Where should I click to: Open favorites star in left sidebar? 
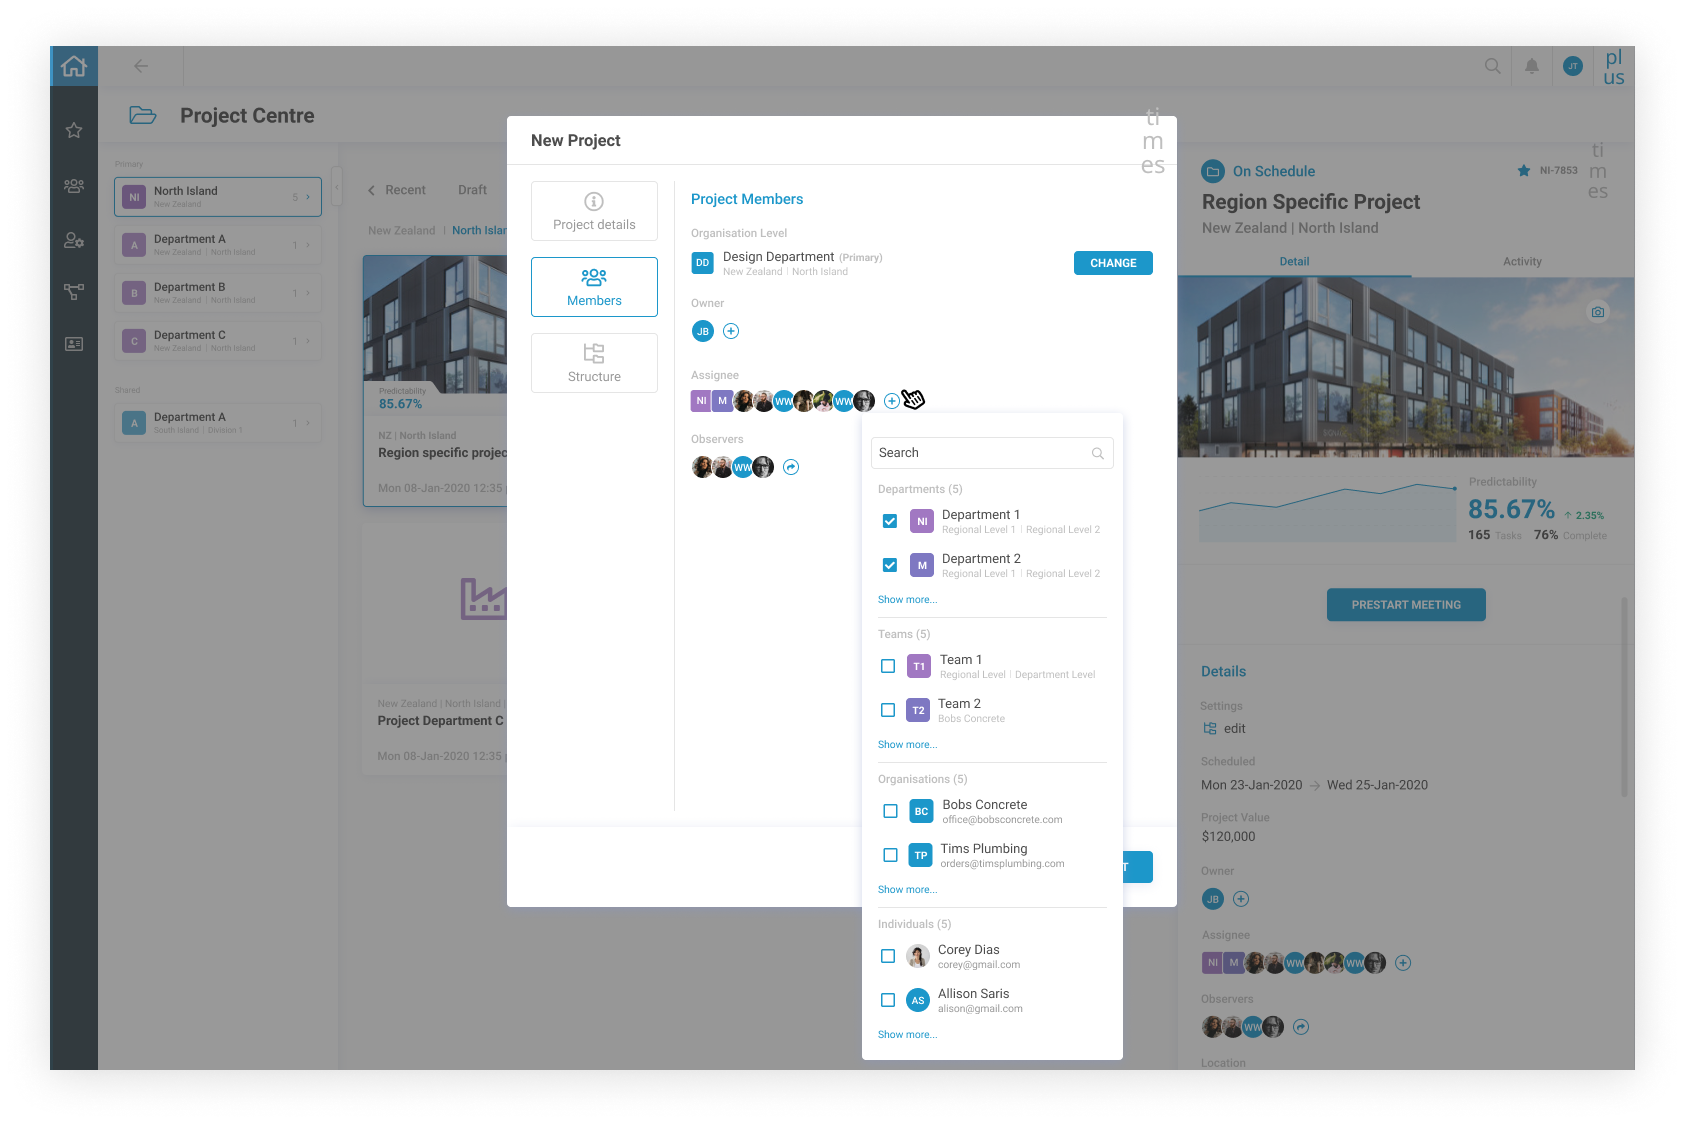point(74,130)
